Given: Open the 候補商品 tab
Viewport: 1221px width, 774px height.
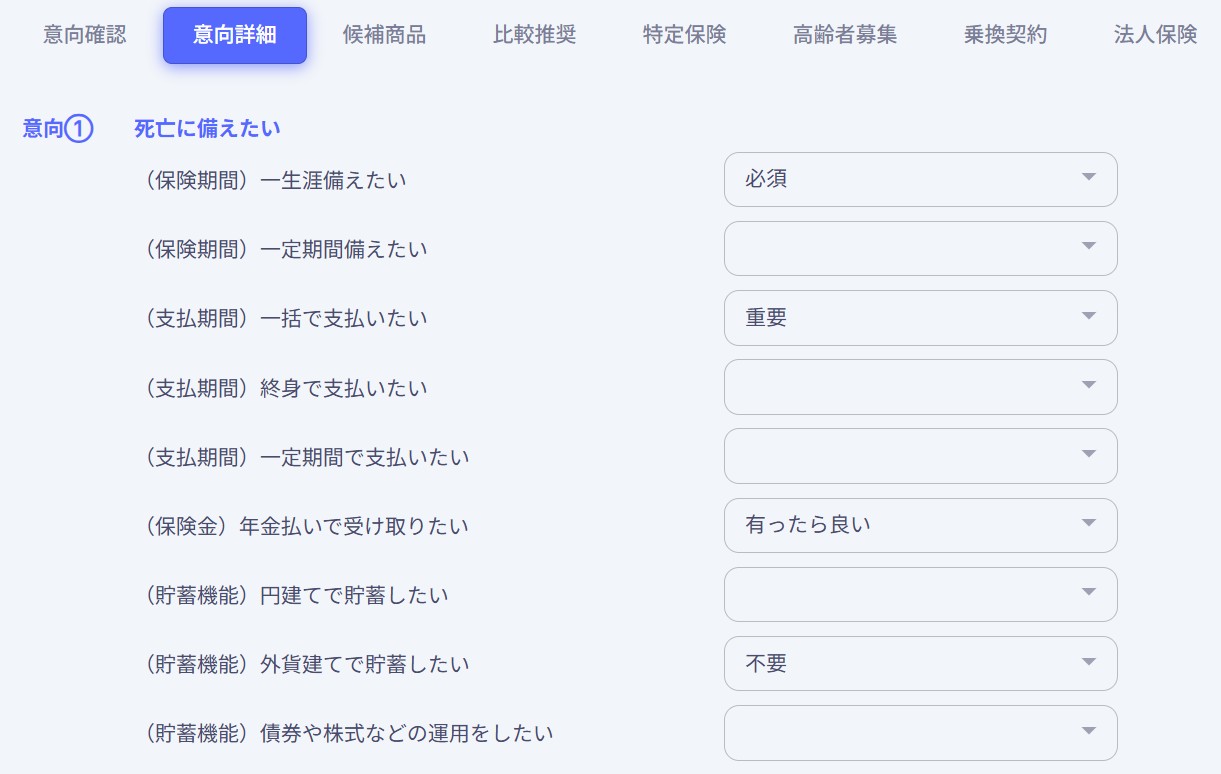Looking at the screenshot, I should (x=384, y=33).
